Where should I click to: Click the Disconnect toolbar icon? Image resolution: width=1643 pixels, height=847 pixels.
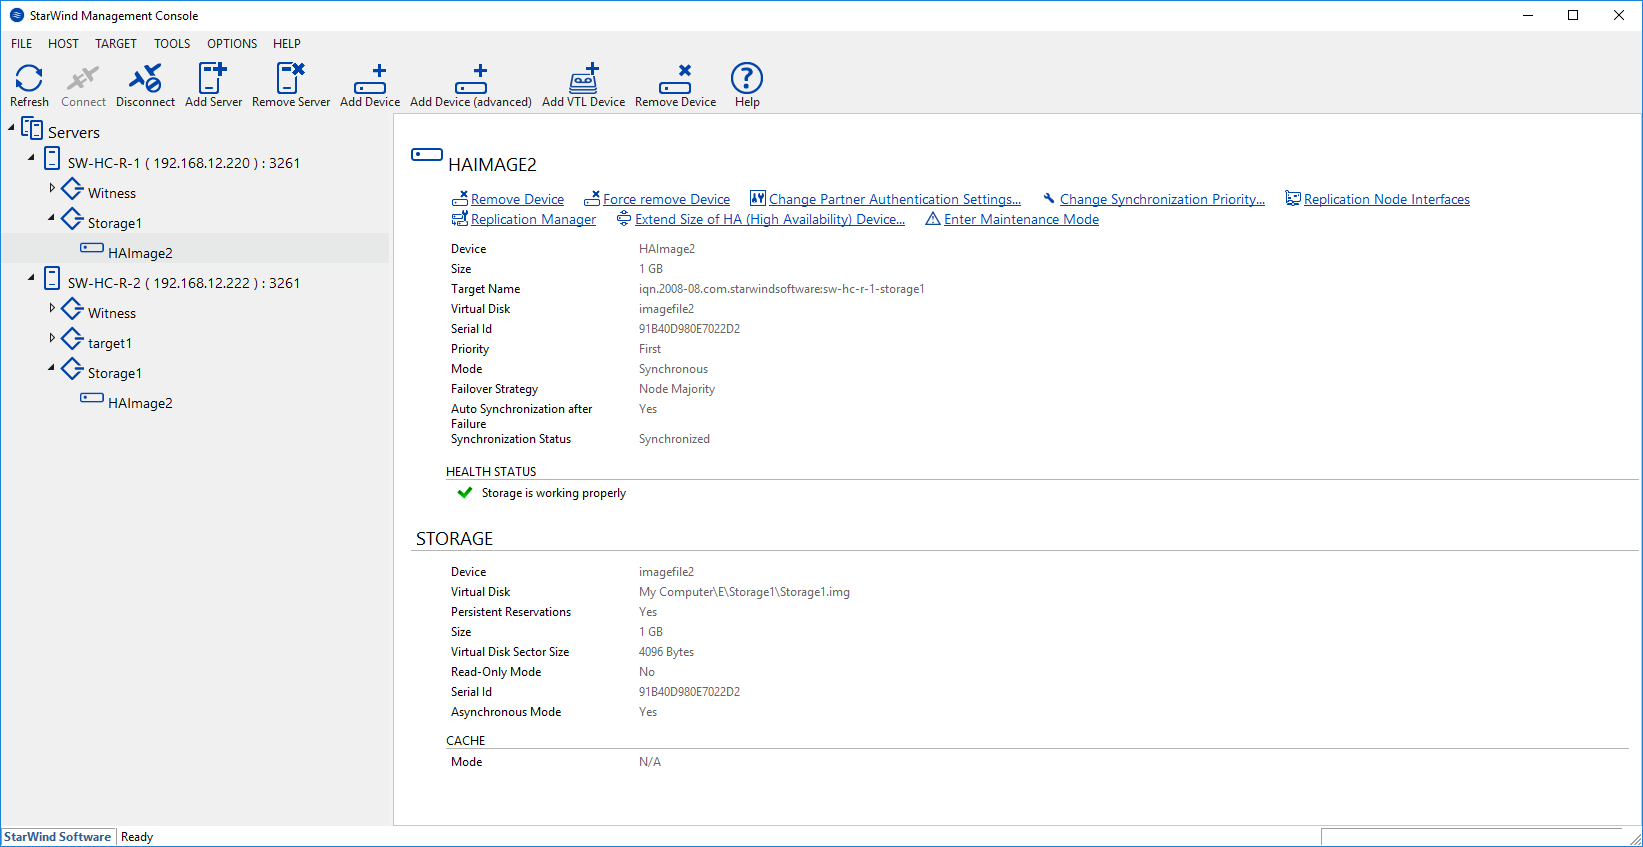point(145,78)
